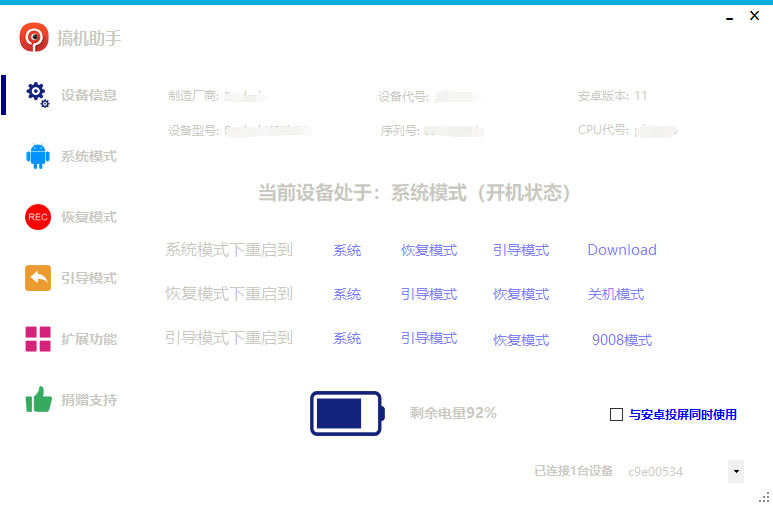Click the battery level icon
The image size is (773, 506).
coord(346,413)
